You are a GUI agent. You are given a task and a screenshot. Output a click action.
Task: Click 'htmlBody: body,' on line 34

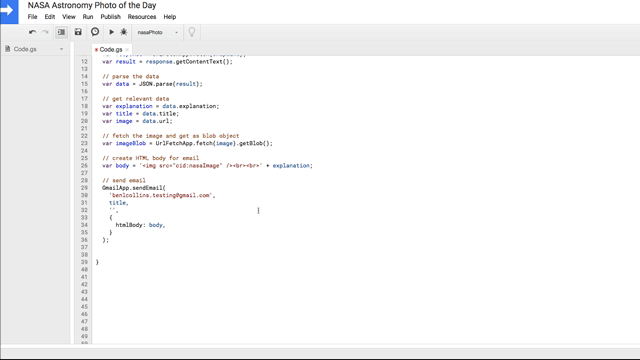click(140, 225)
